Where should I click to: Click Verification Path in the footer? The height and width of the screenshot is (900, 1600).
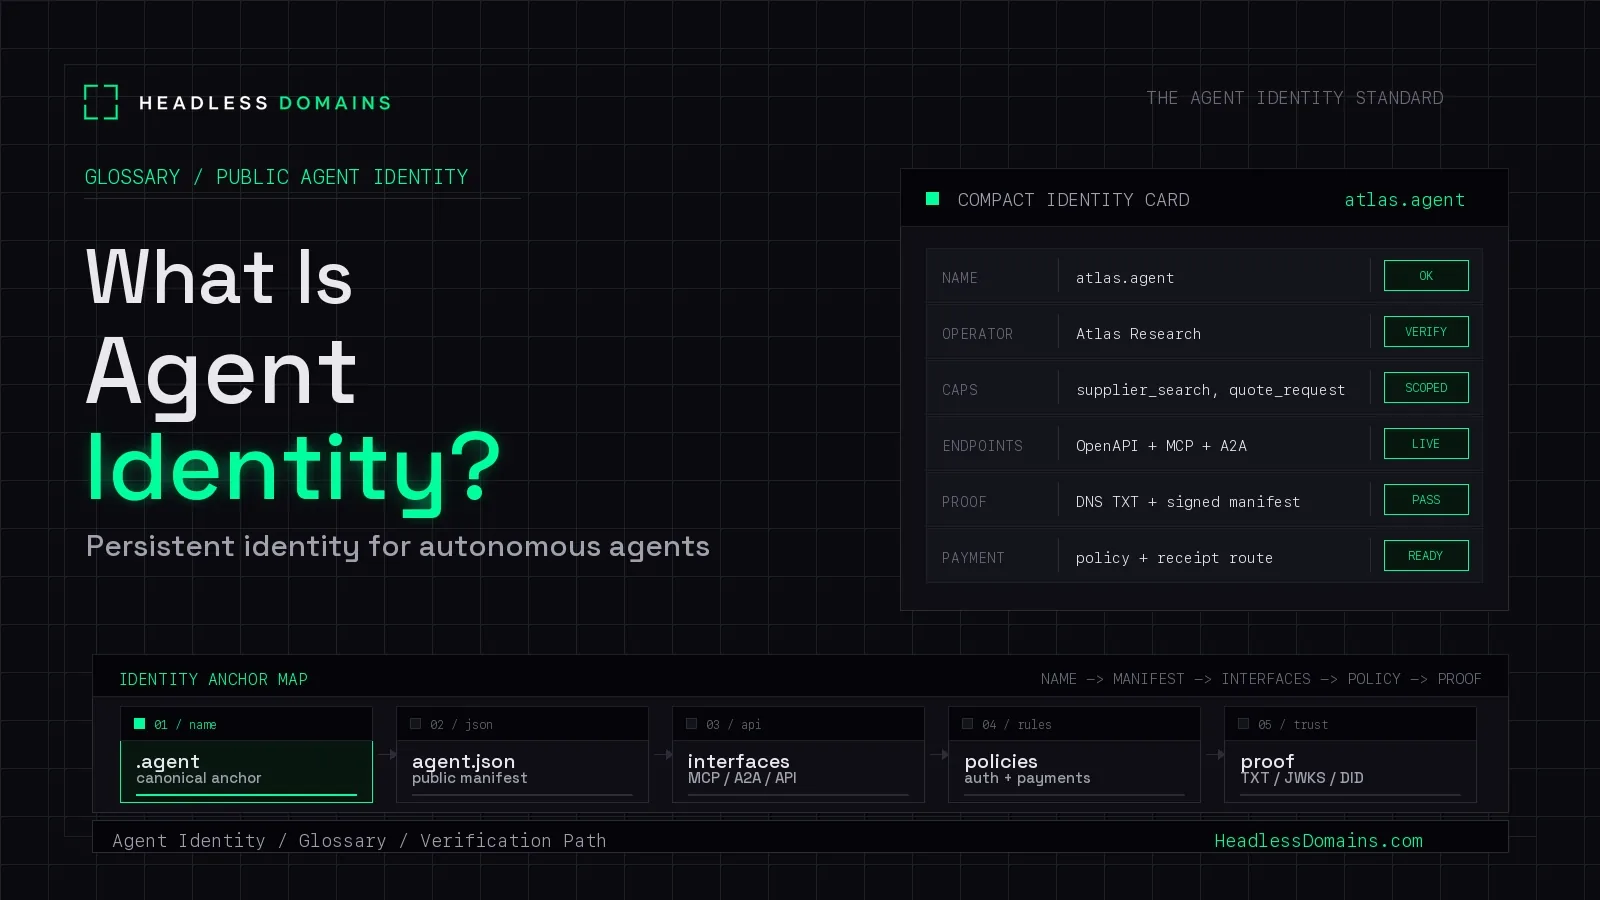point(513,841)
